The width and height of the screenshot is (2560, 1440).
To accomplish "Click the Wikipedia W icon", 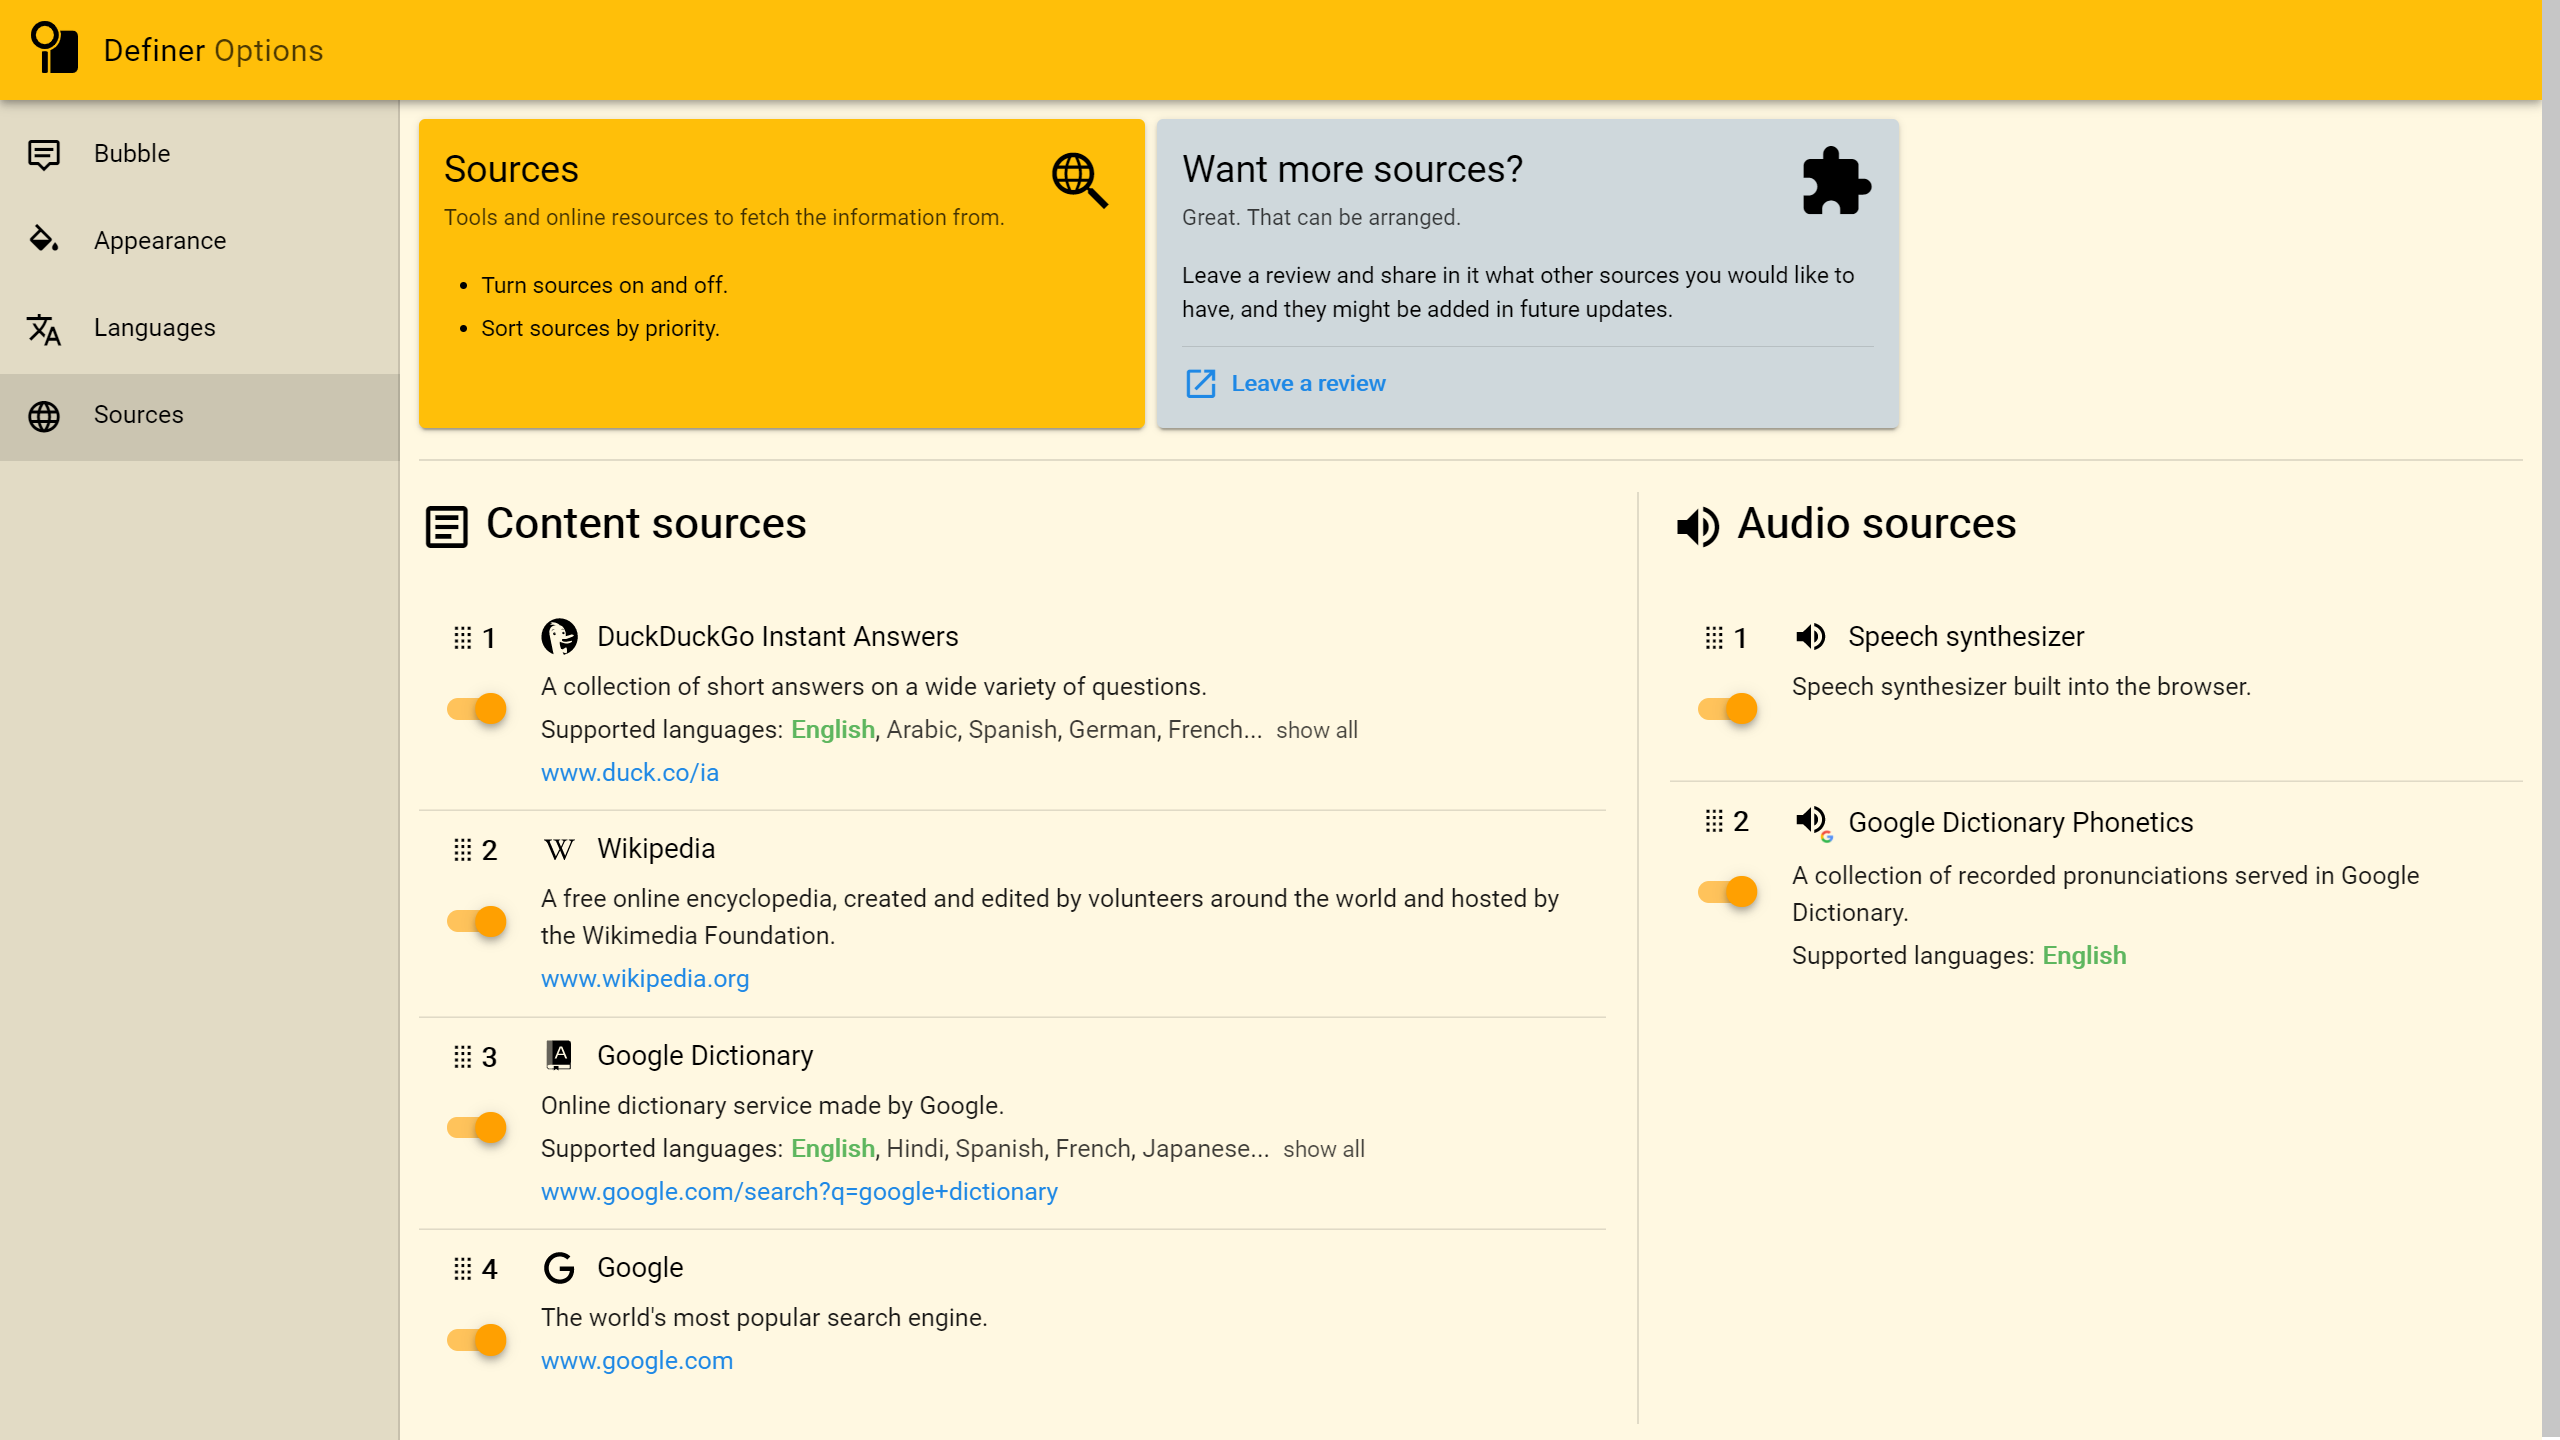I will click(559, 850).
